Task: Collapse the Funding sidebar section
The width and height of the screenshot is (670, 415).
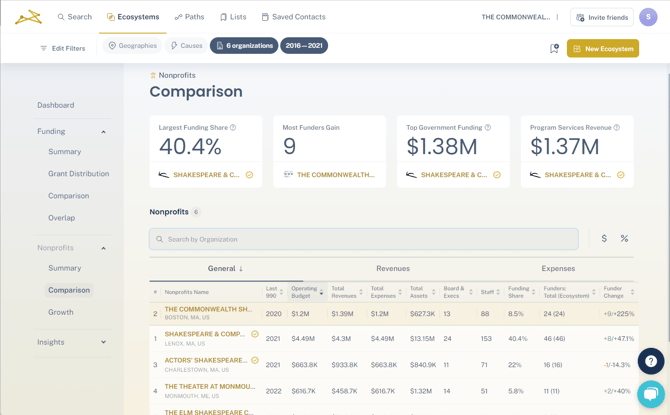Action: (103, 132)
